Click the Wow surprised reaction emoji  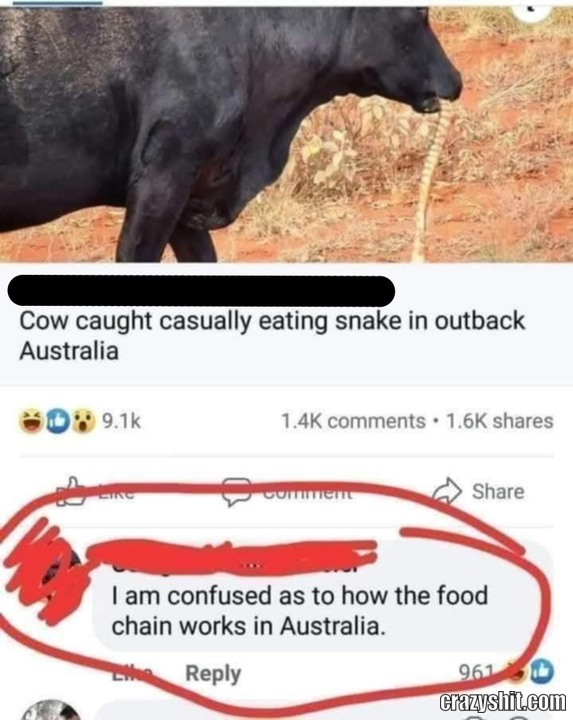click(83, 421)
